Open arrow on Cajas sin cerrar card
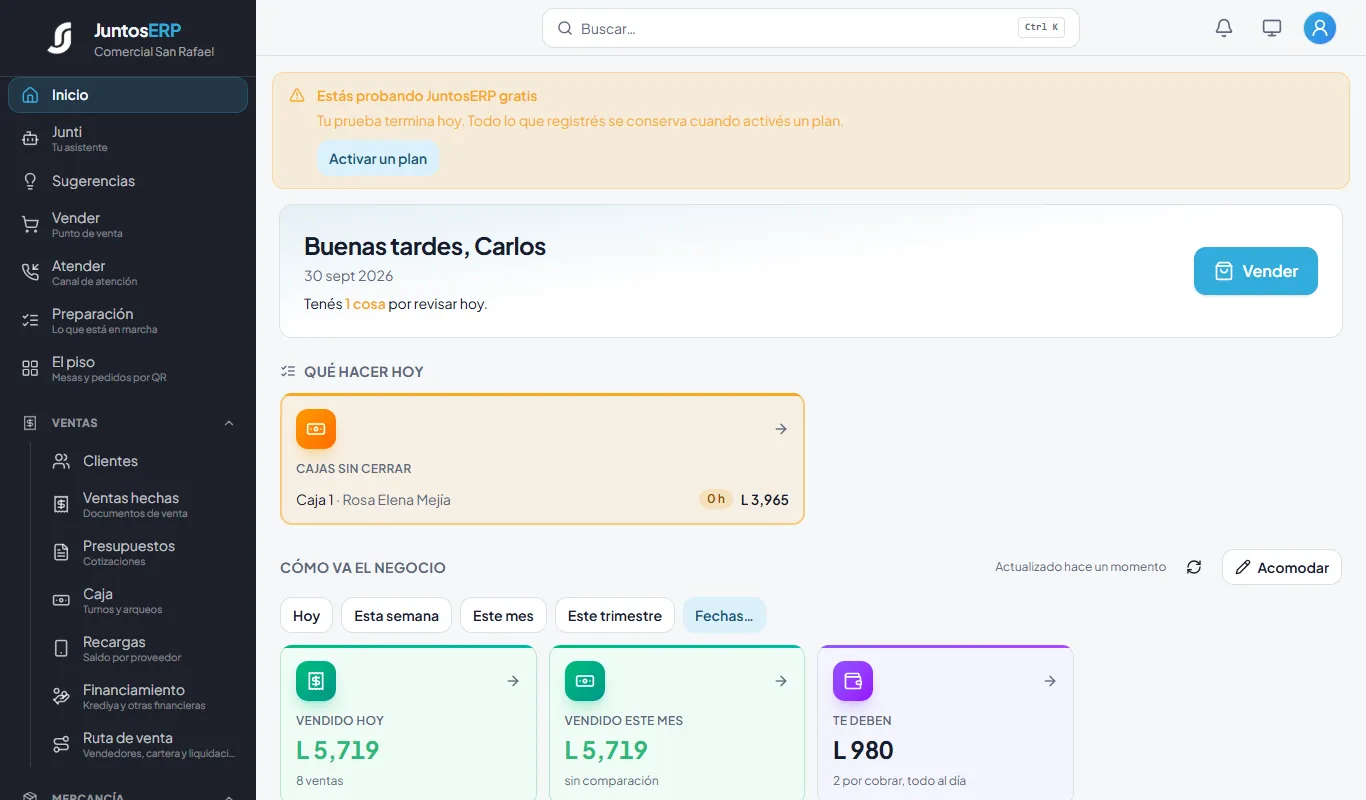Image resolution: width=1366 pixels, height=800 pixels. point(781,429)
